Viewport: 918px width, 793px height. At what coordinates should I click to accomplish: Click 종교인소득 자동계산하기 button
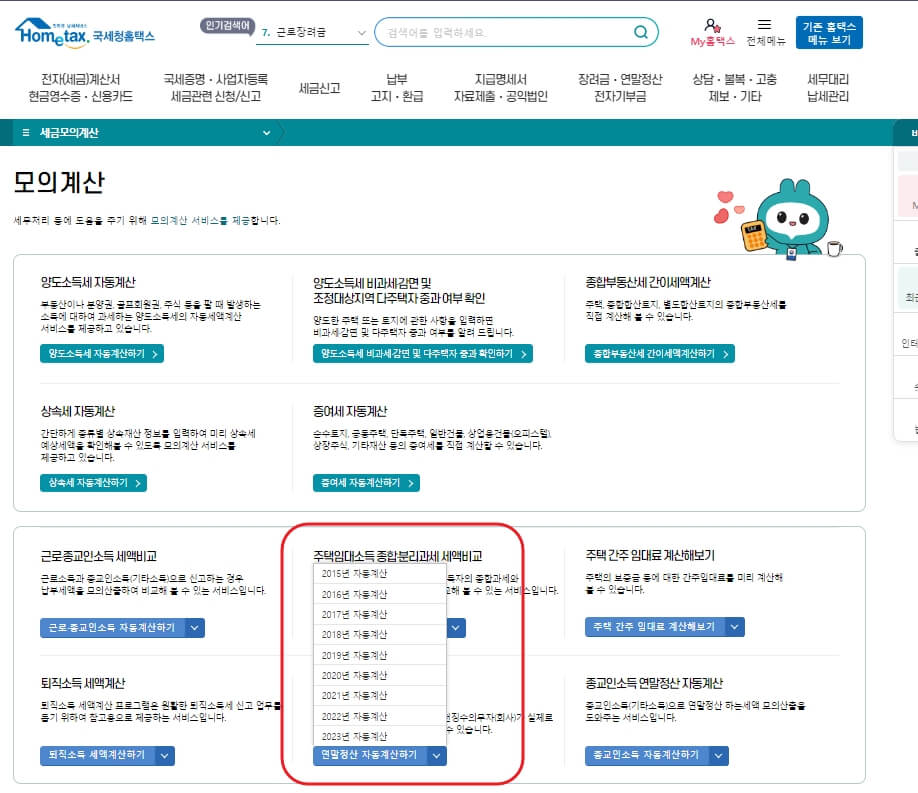pyautogui.click(x=647, y=756)
